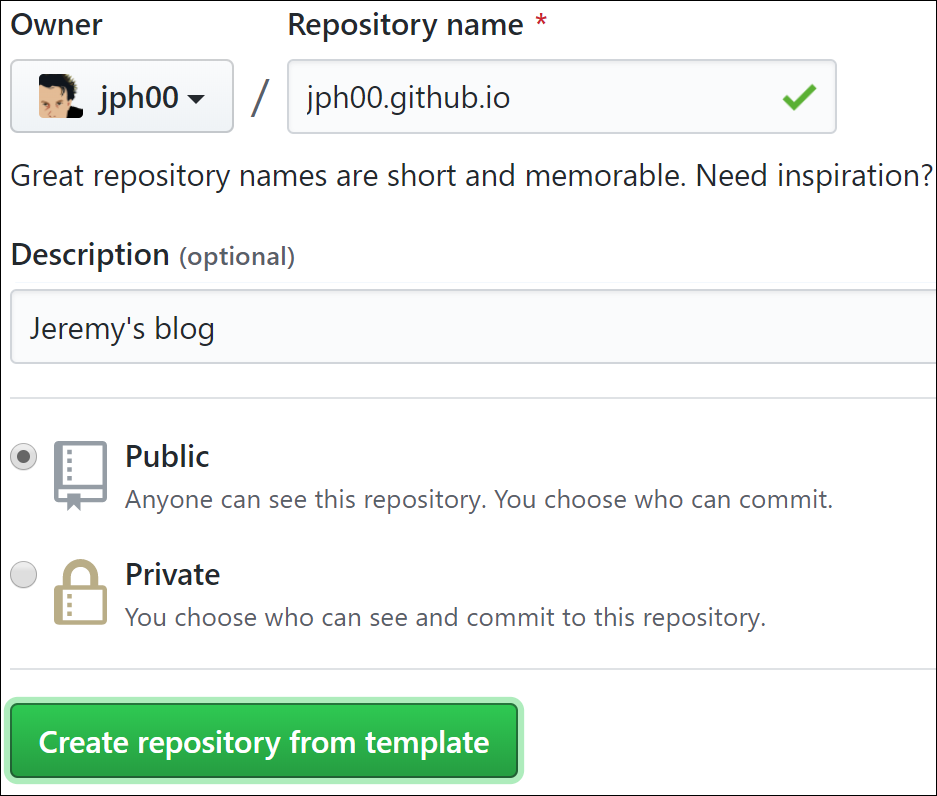The image size is (937, 796).
Task: Click the Private padlock icon
Action: (x=80, y=591)
